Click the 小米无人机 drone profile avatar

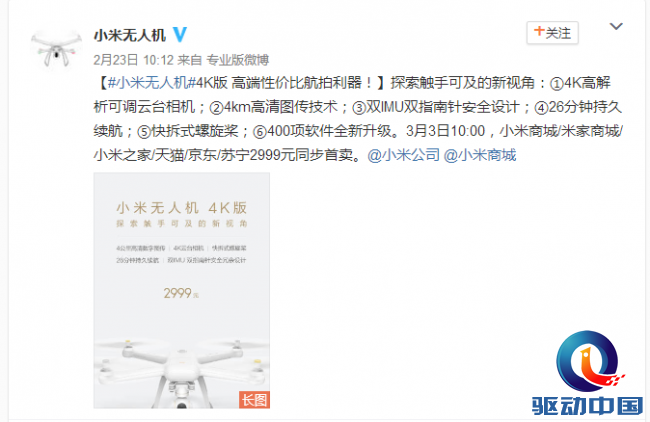(56, 48)
